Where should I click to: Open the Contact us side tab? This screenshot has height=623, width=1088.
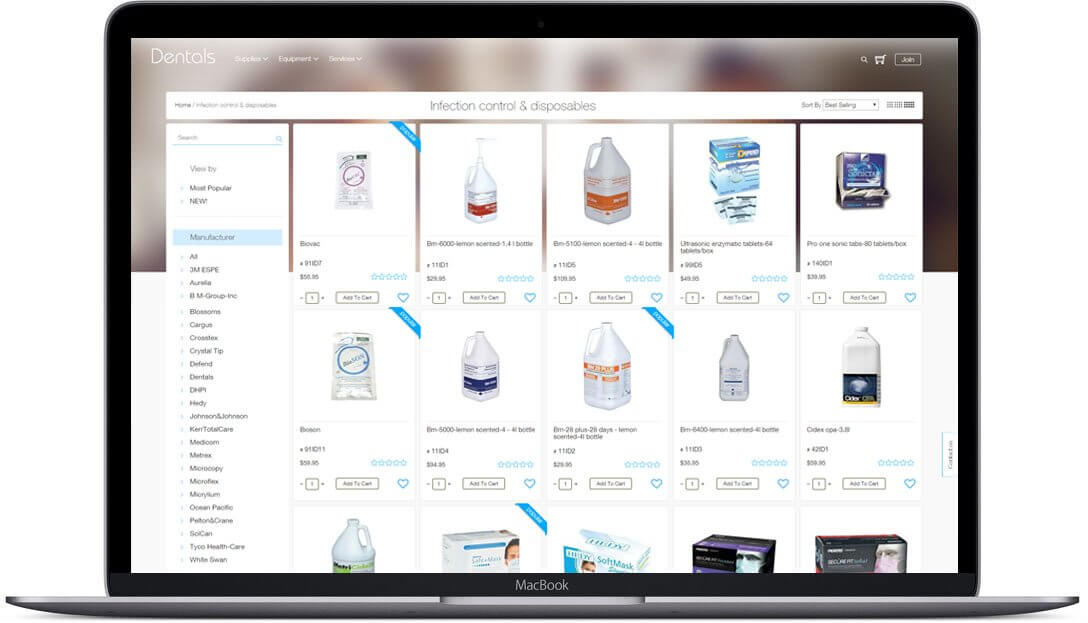click(949, 454)
